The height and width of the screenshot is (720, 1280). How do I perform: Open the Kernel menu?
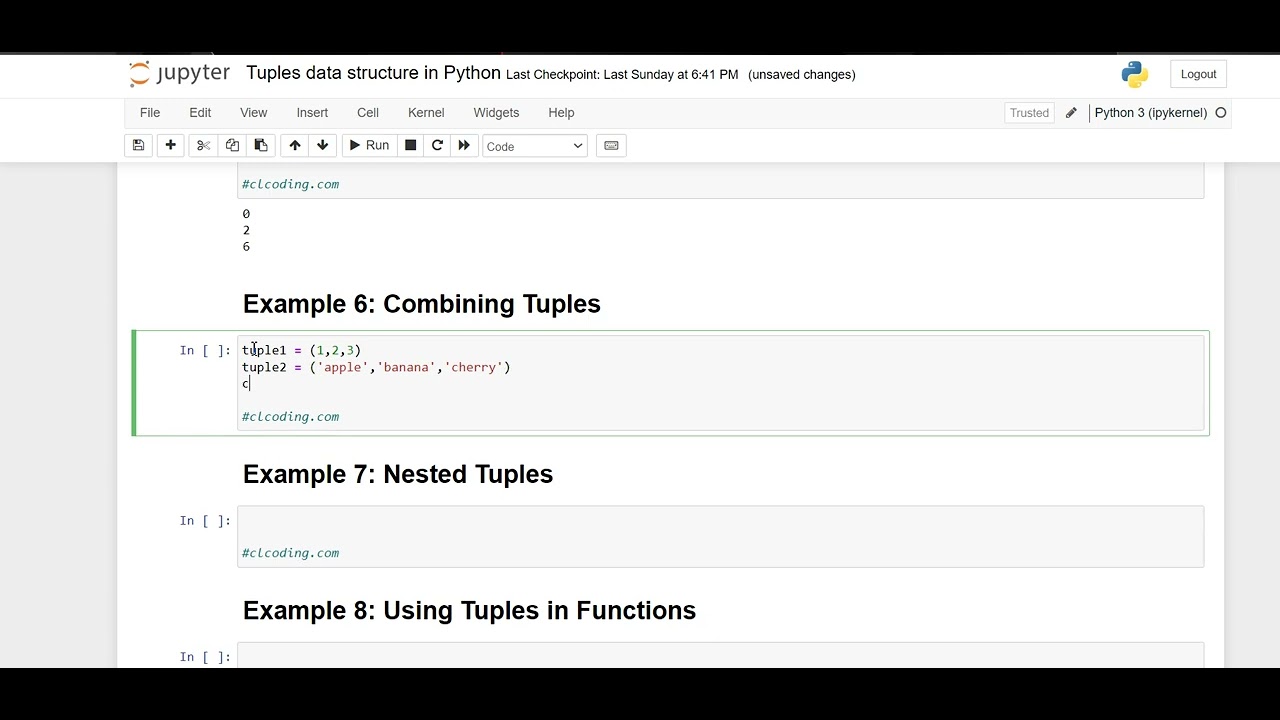point(426,113)
